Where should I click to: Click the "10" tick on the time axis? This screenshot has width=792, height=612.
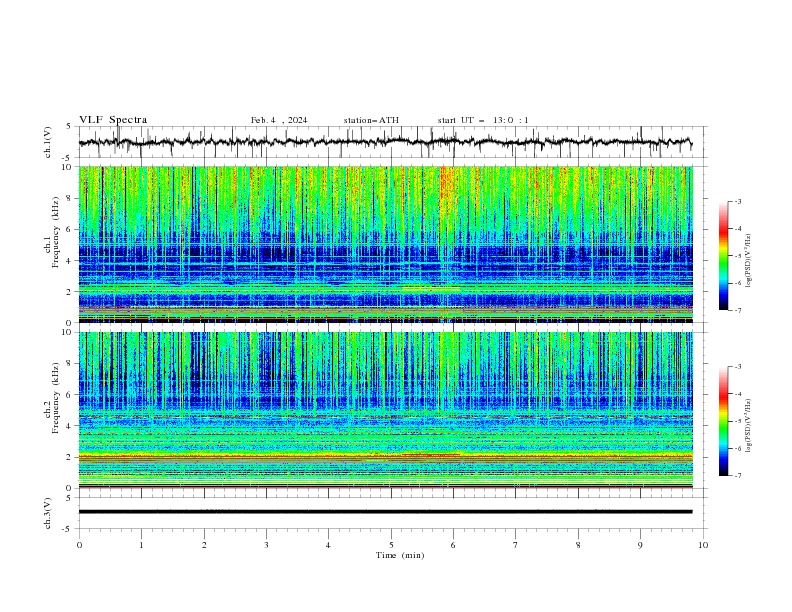pos(703,545)
